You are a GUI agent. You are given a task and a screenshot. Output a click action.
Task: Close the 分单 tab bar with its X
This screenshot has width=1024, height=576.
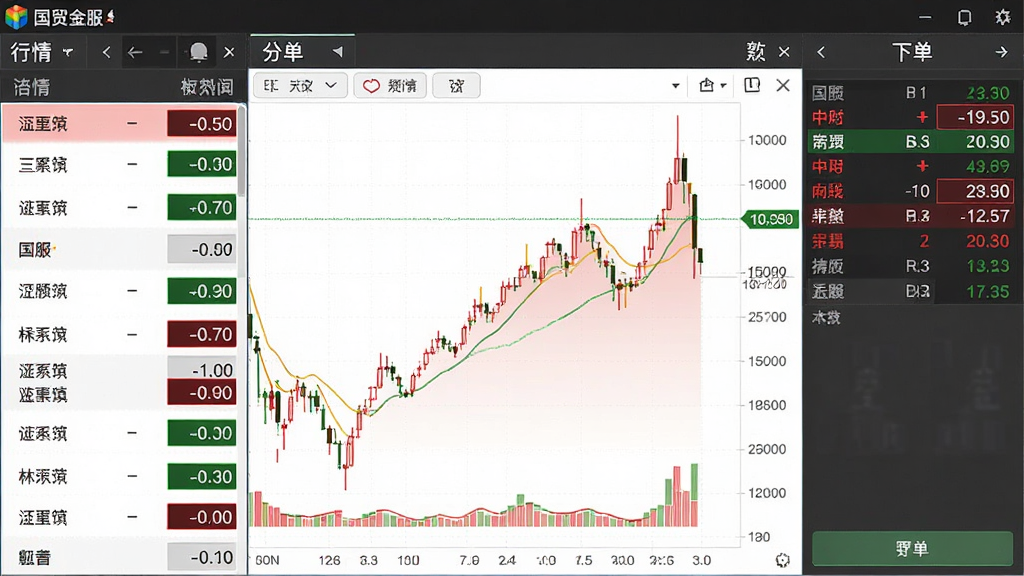pyautogui.click(x=784, y=52)
